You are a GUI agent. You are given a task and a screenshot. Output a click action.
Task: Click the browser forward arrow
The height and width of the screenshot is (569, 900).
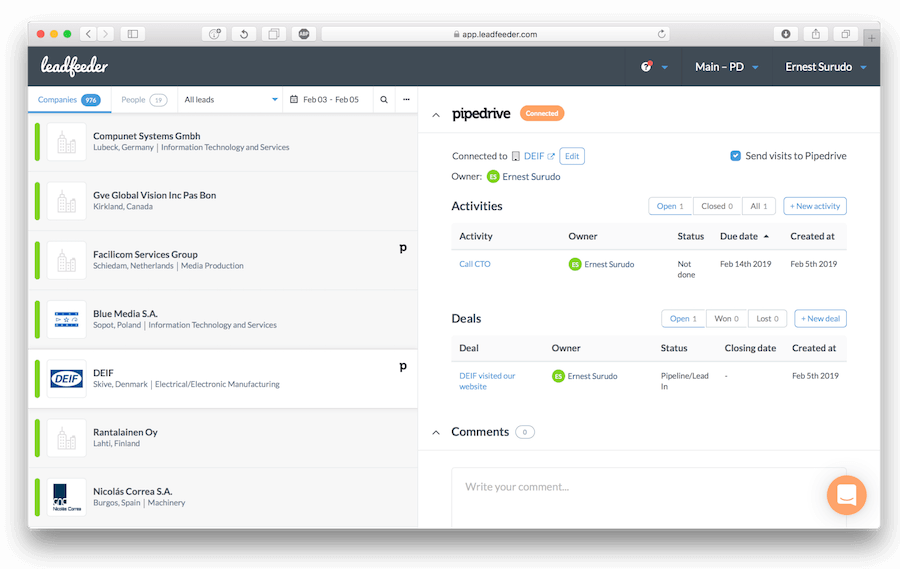[106, 34]
